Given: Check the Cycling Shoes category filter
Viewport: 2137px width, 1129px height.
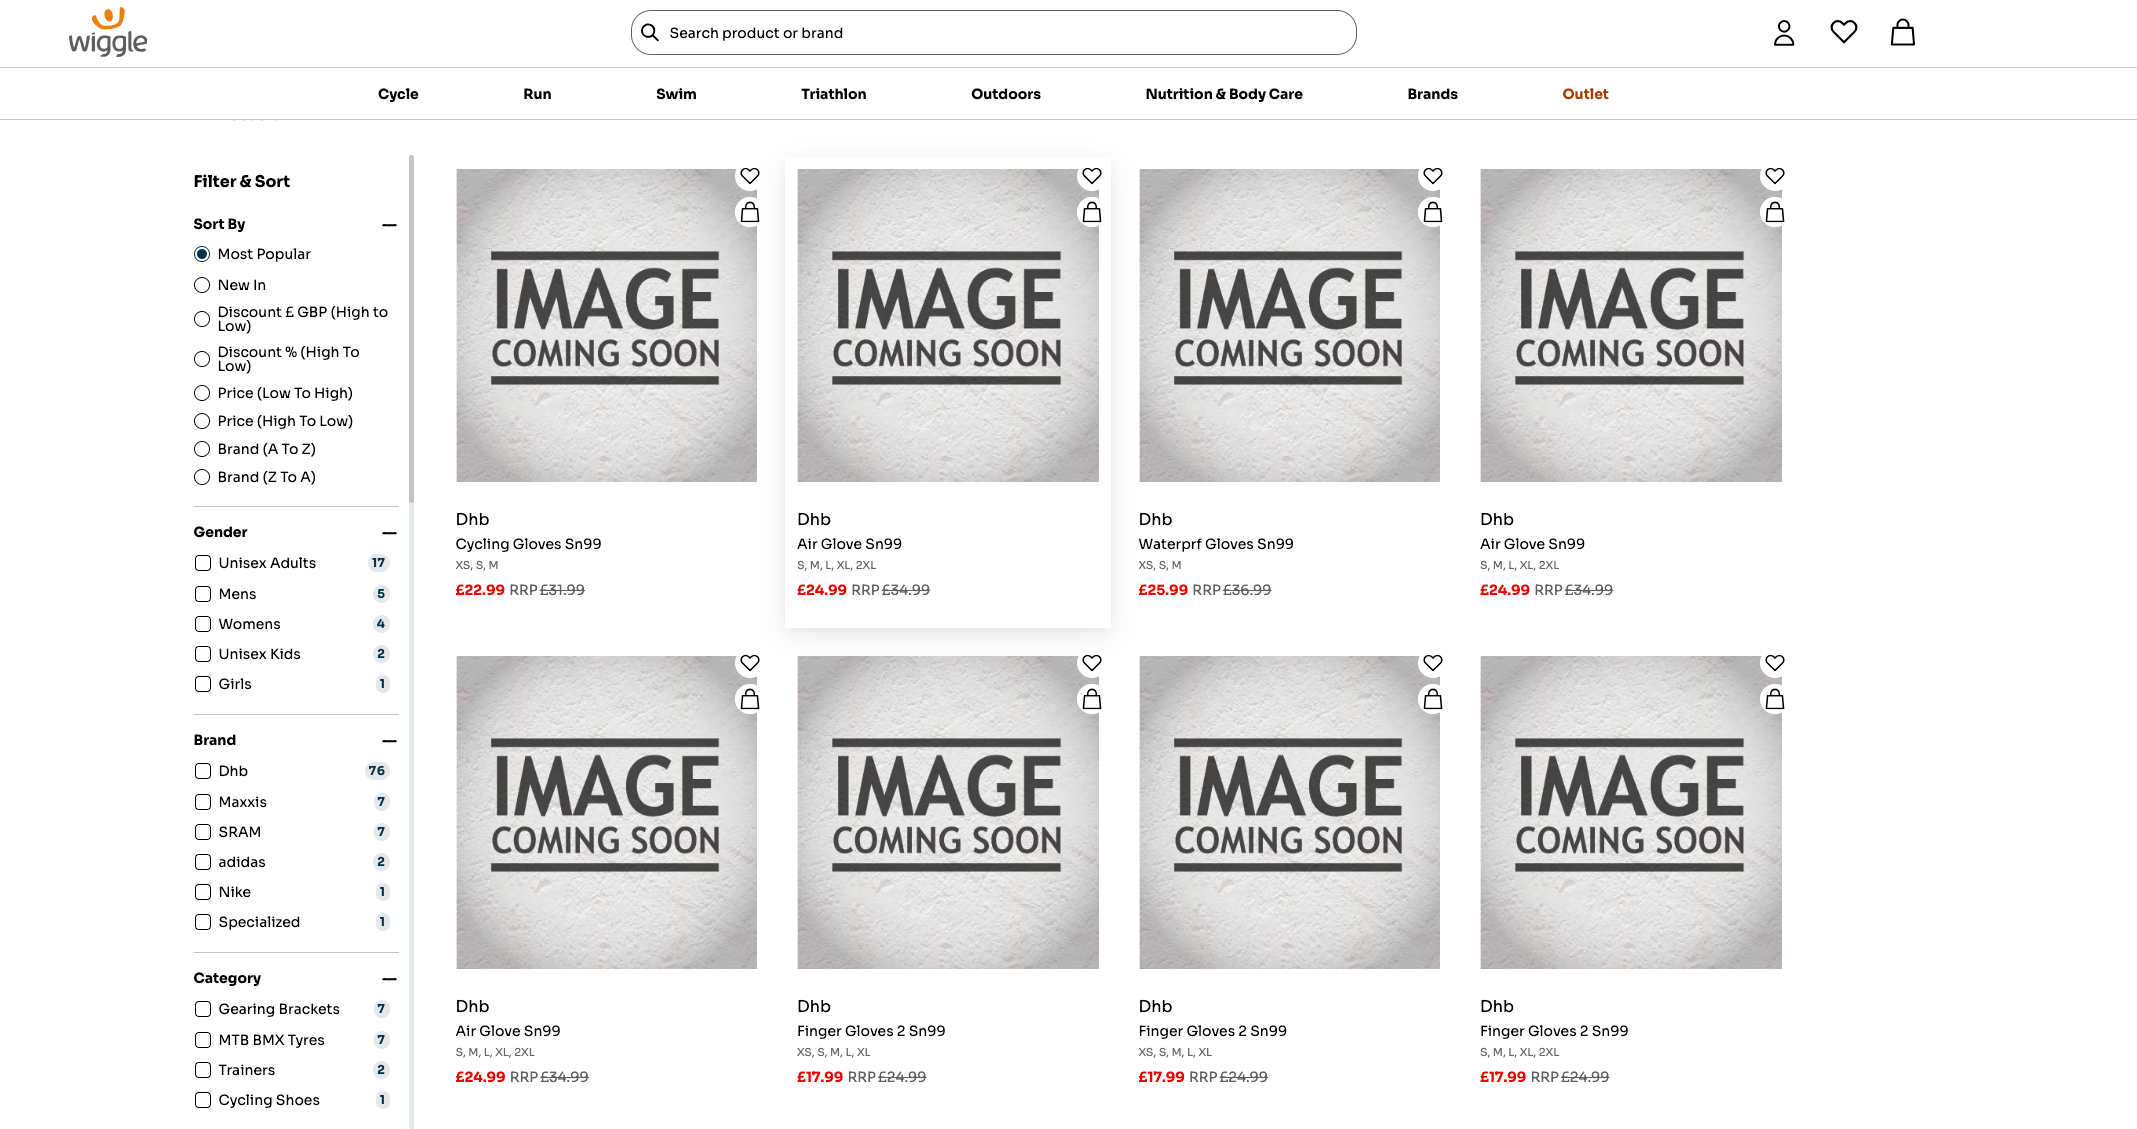Looking at the screenshot, I should click(x=203, y=1100).
